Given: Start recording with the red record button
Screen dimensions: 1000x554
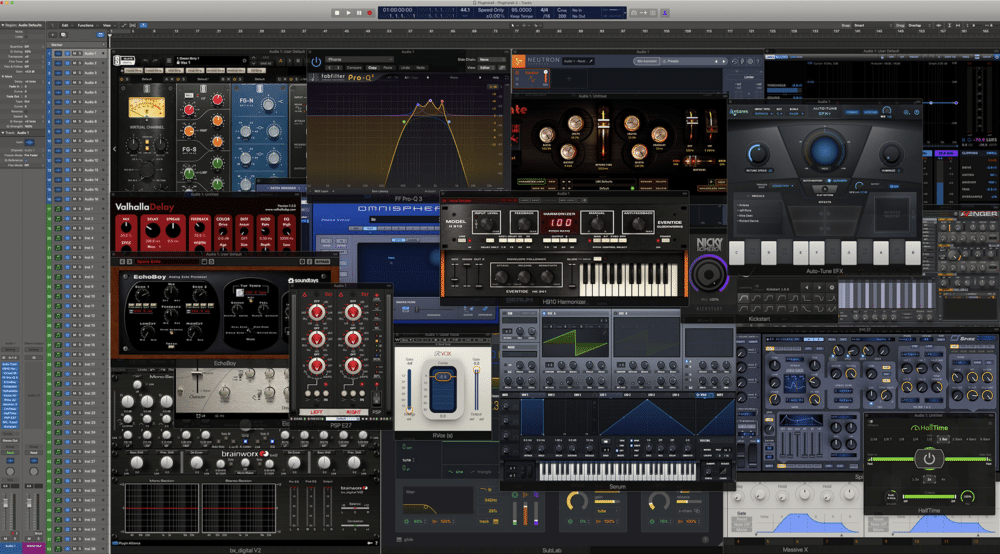Looking at the screenshot, I should click(369, 12).
